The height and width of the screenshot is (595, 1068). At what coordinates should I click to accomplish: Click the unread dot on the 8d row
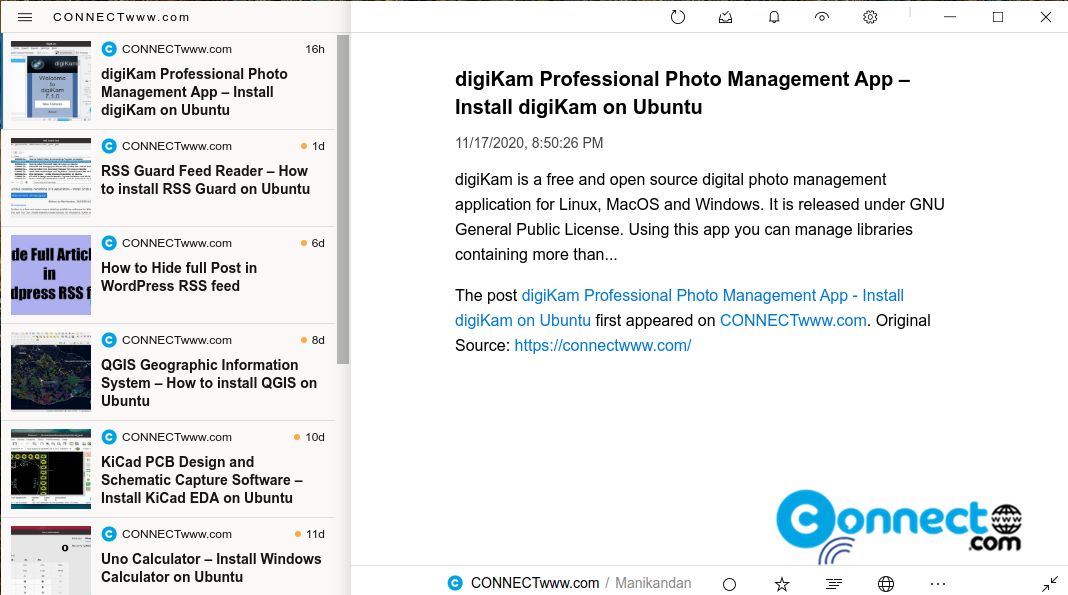click(304, 340)
